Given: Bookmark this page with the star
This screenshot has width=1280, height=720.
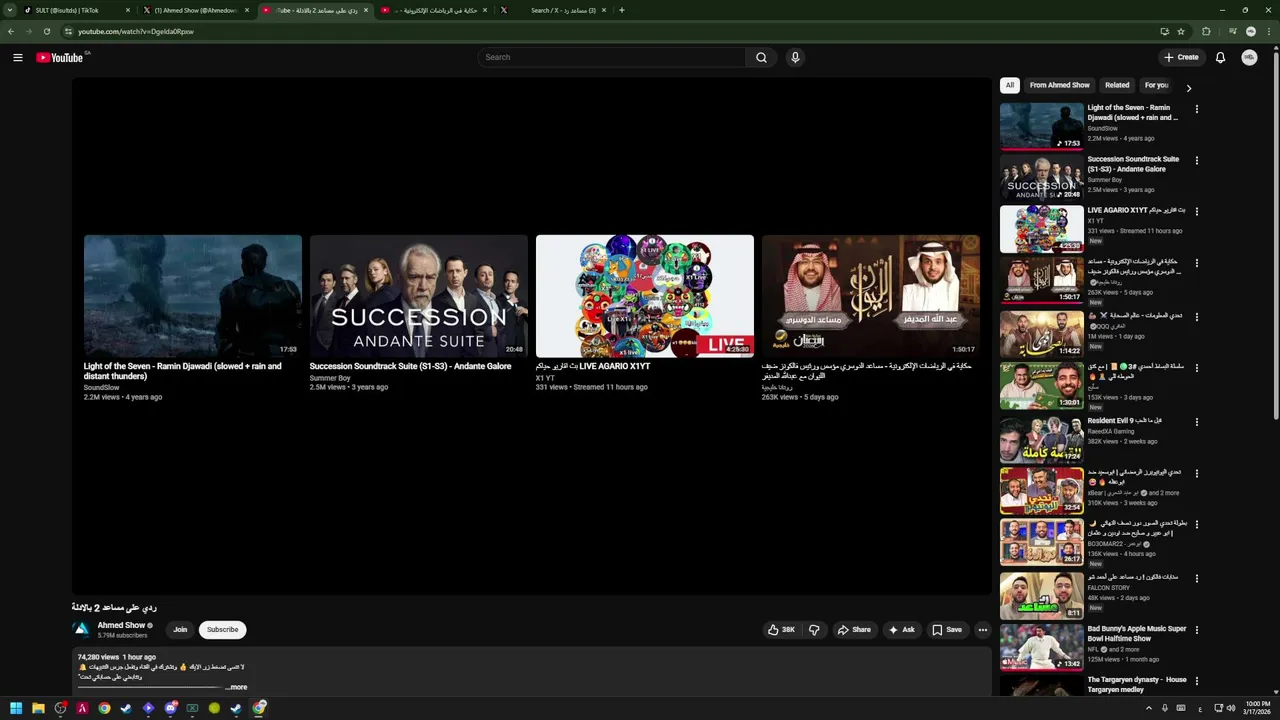Looking at the screenshot, I should click(x=1181, y=31).
